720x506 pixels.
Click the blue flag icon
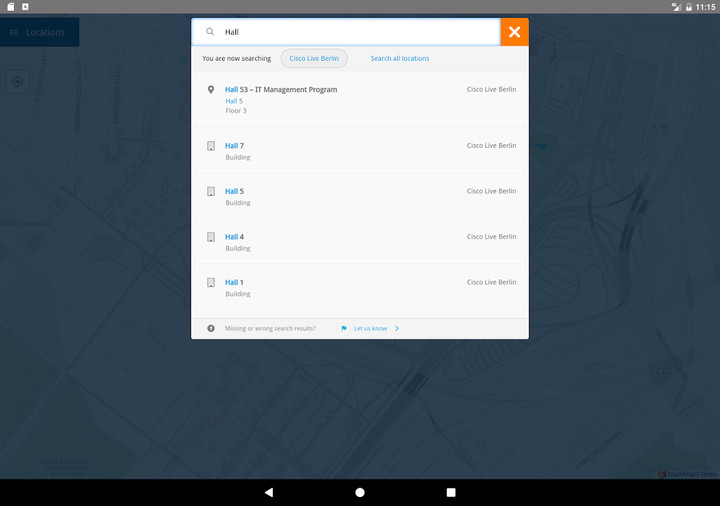coord(344,328)
